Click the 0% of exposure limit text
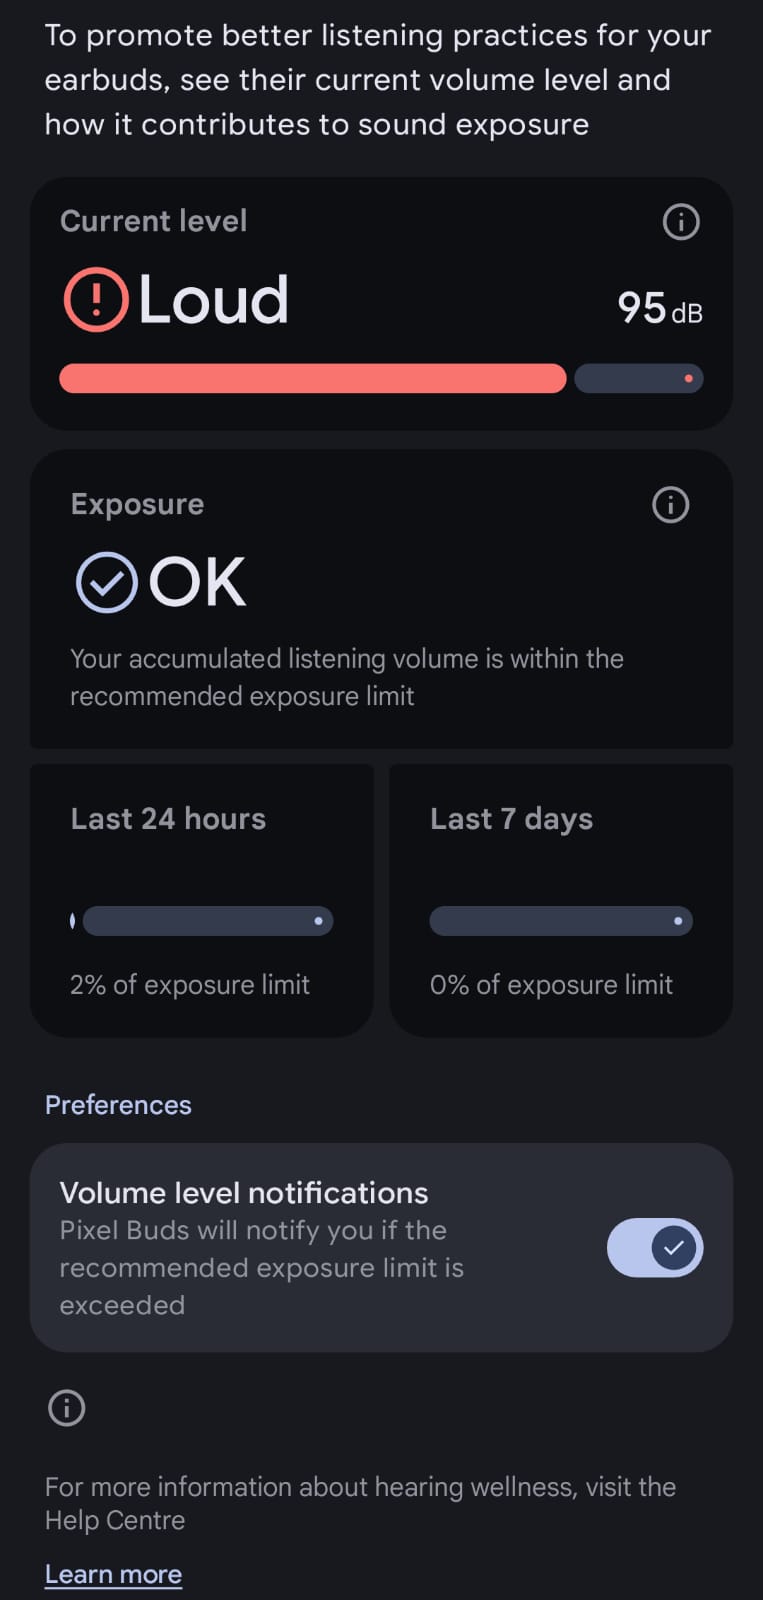 (551, 985)
